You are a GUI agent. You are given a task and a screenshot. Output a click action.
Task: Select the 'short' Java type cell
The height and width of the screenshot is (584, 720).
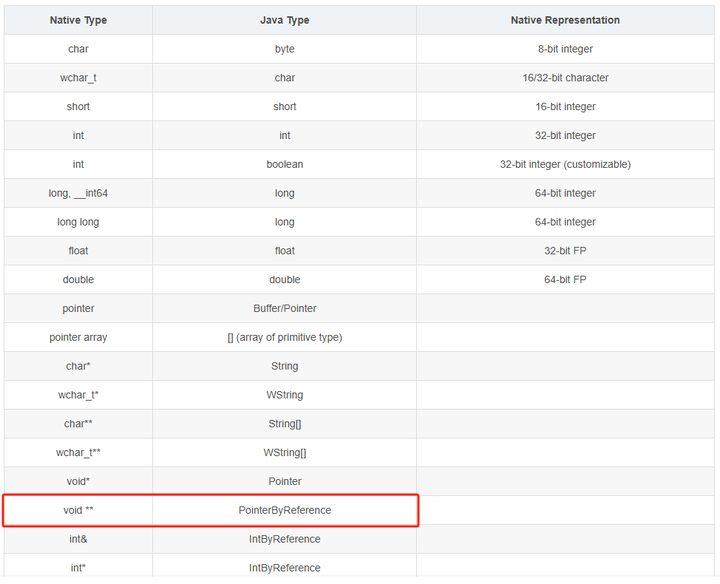tap(284, 107)
